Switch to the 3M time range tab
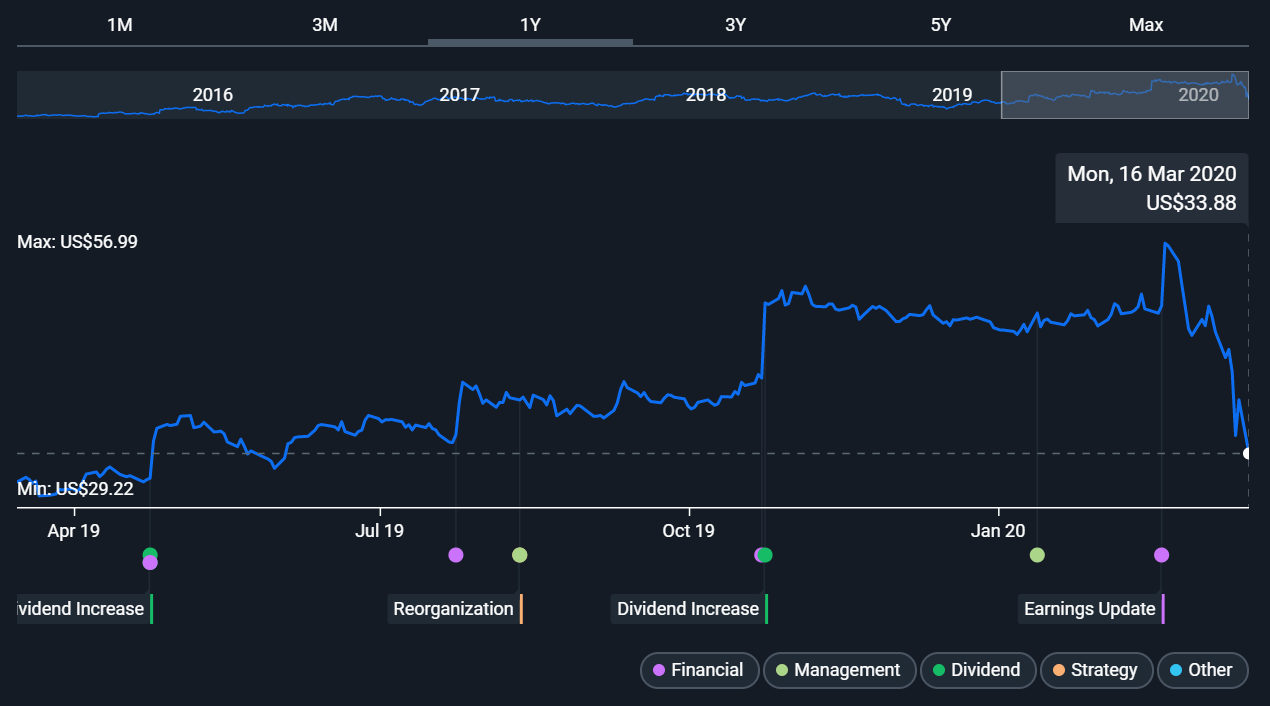 coord(325,25)
